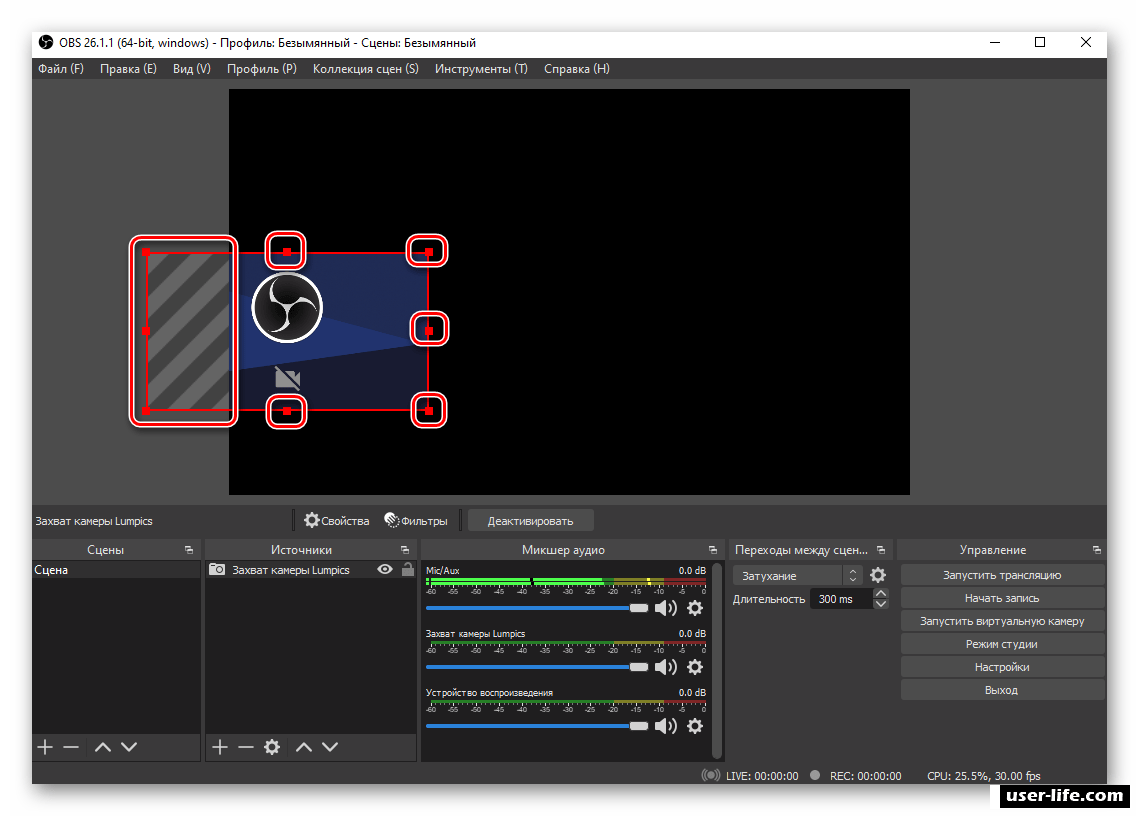The width and height of the screenshot is (1139, 816).
Task: Adjust Устройство воспроизведения volume slider
Action: (537, 726)
